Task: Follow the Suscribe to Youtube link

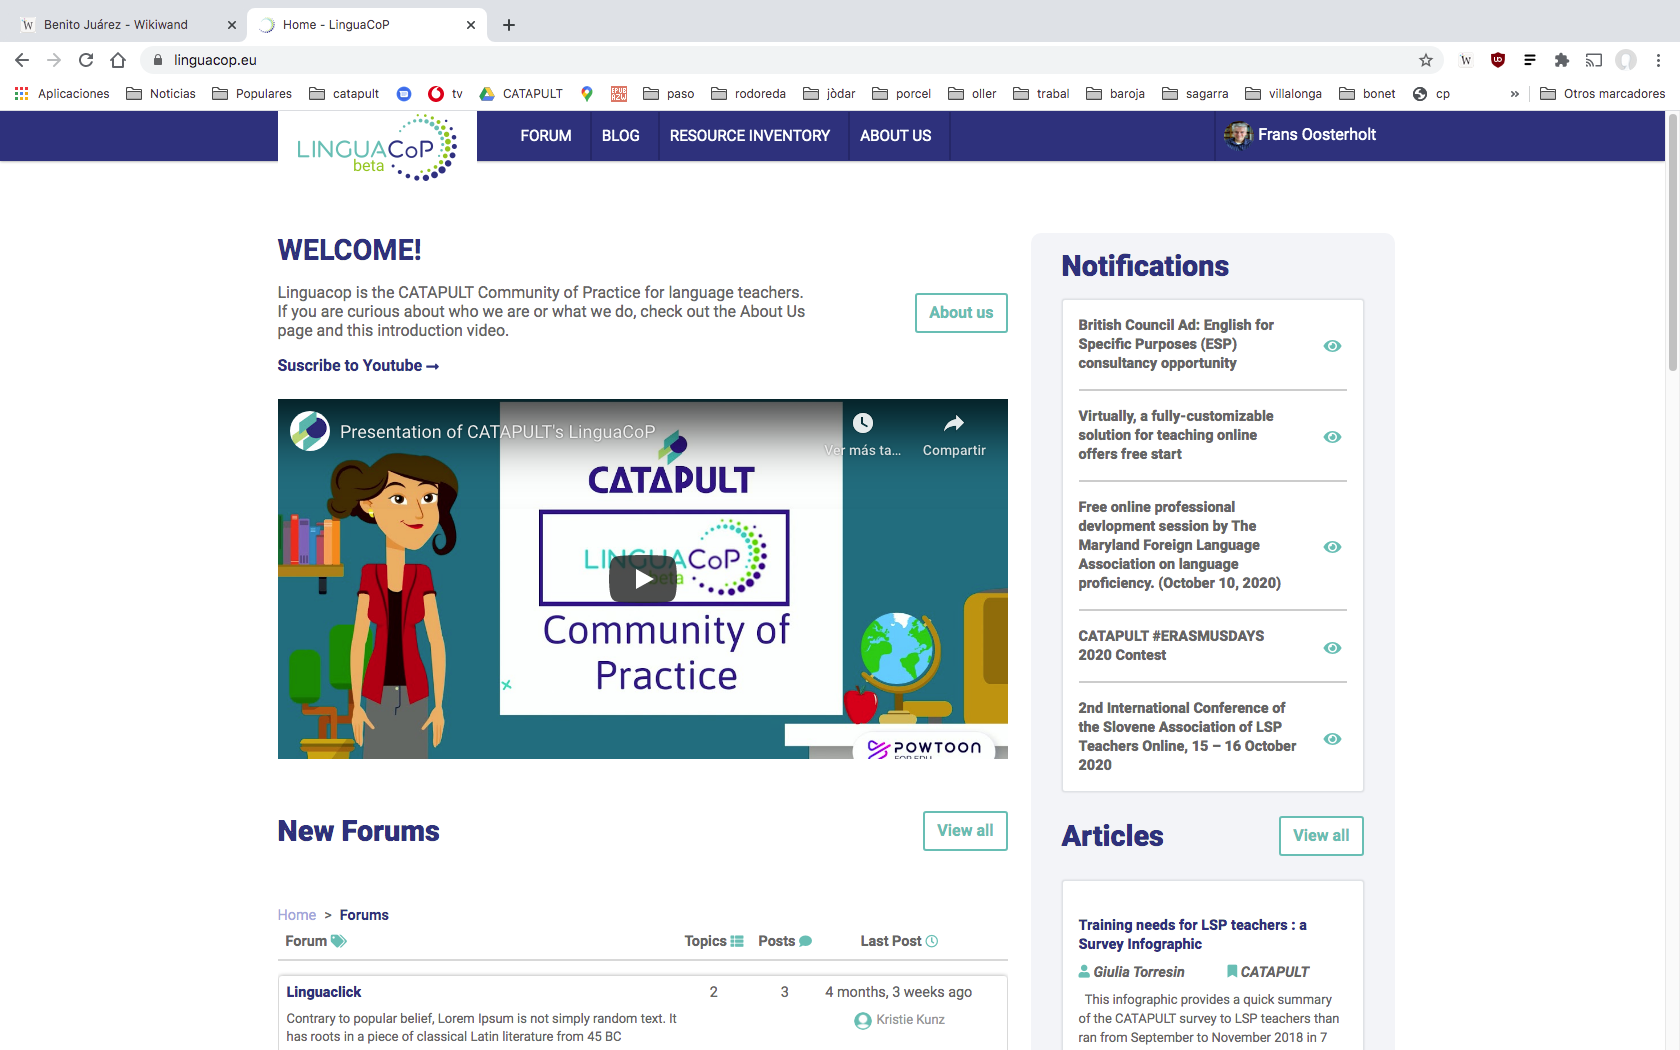Action: tap(358, 366)
